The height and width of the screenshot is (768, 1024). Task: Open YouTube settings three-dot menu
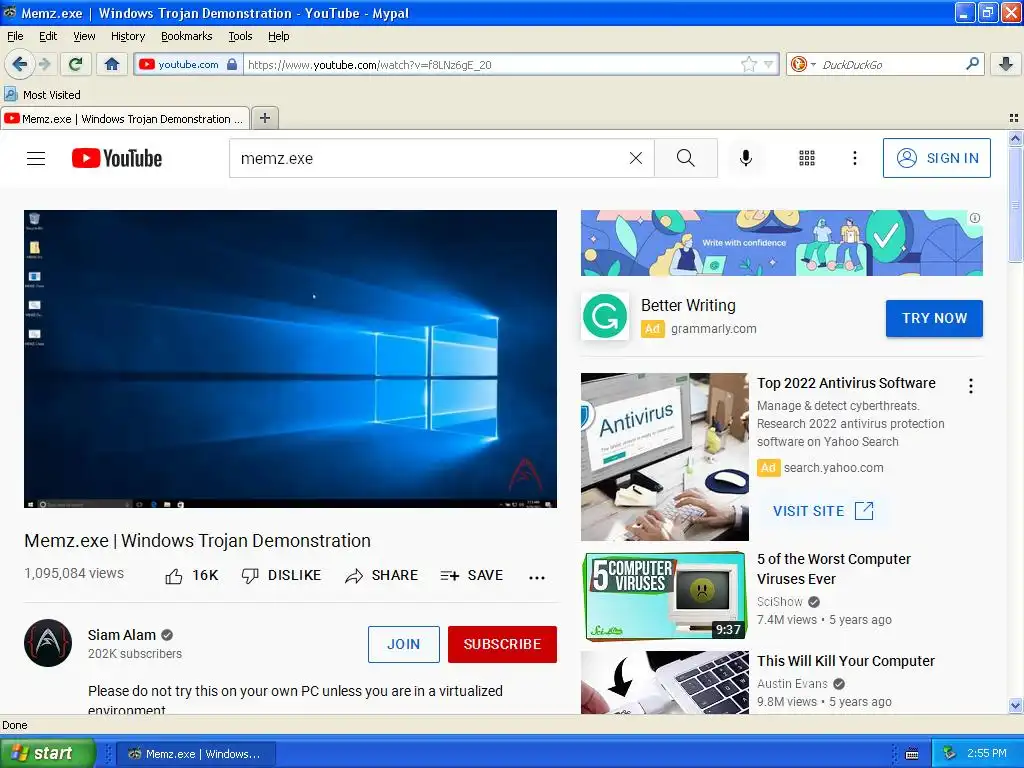pyautogui.click(x=854, y=158)
